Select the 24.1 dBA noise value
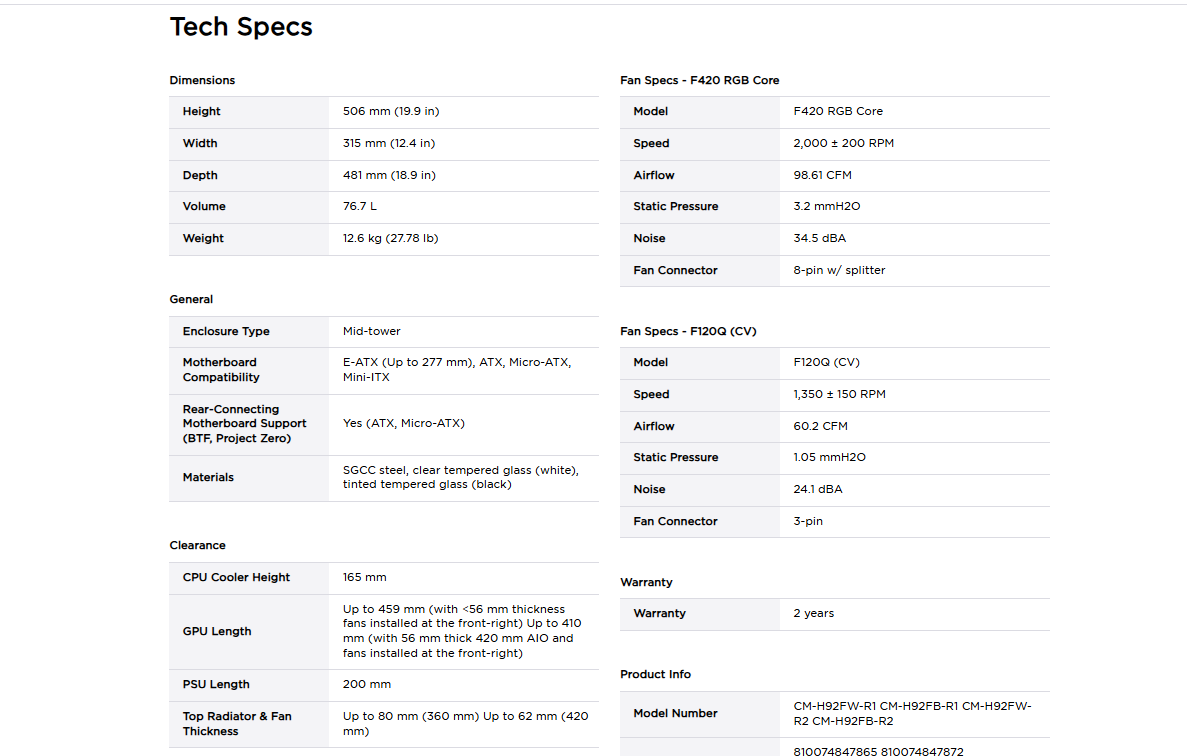The height and width of the screenshot is (756, 1187). coord(818,490)
